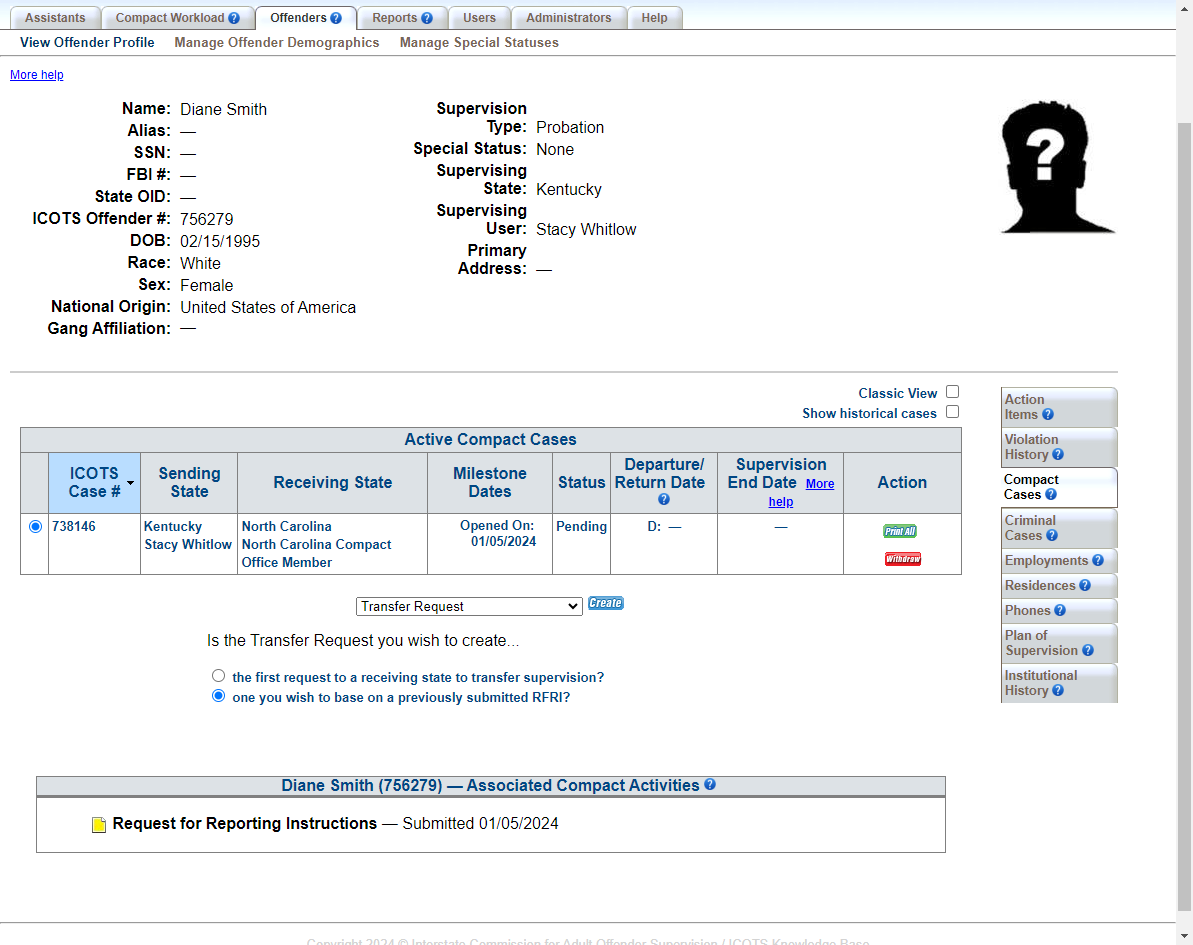
Task: Click help icon beside Plan of Supervision
Action: tap(1088, 651)
